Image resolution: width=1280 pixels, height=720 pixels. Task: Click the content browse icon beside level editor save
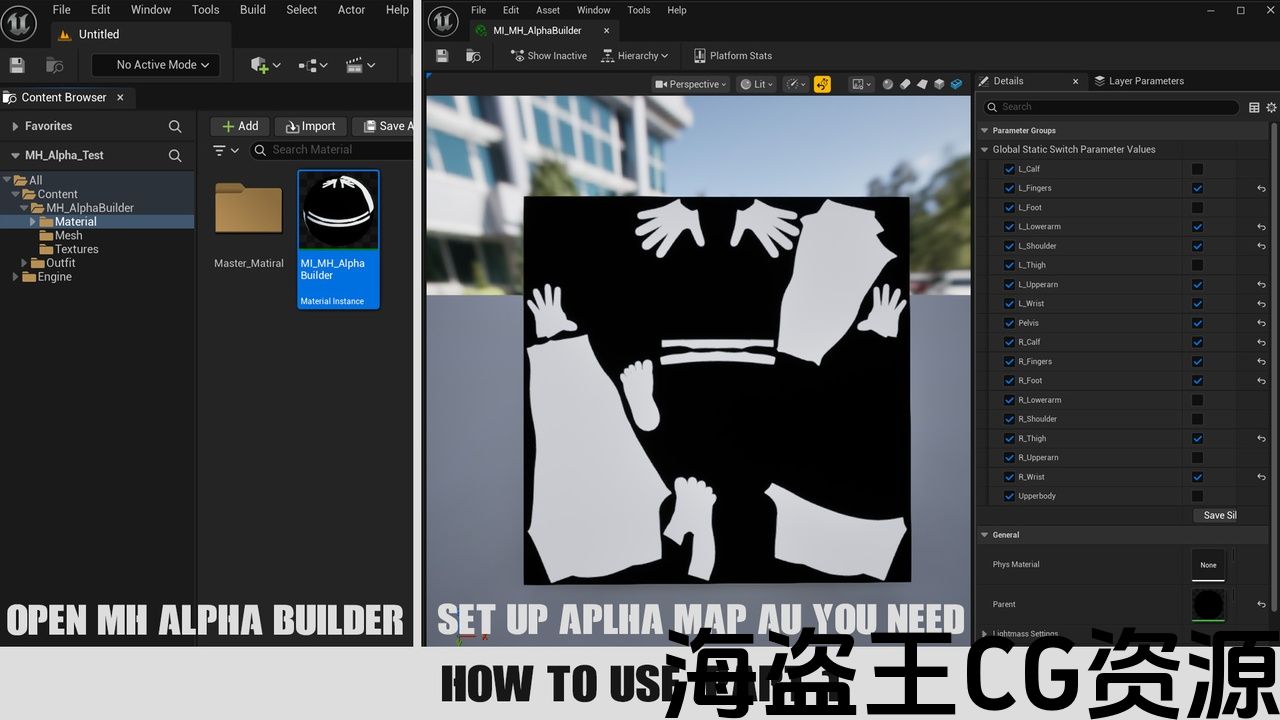55,65
